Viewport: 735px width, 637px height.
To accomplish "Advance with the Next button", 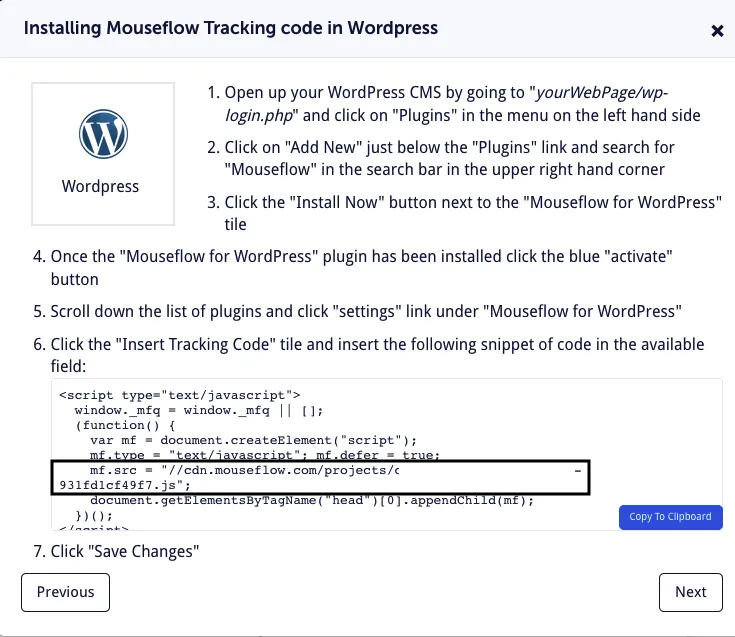I will pos(690,592).
